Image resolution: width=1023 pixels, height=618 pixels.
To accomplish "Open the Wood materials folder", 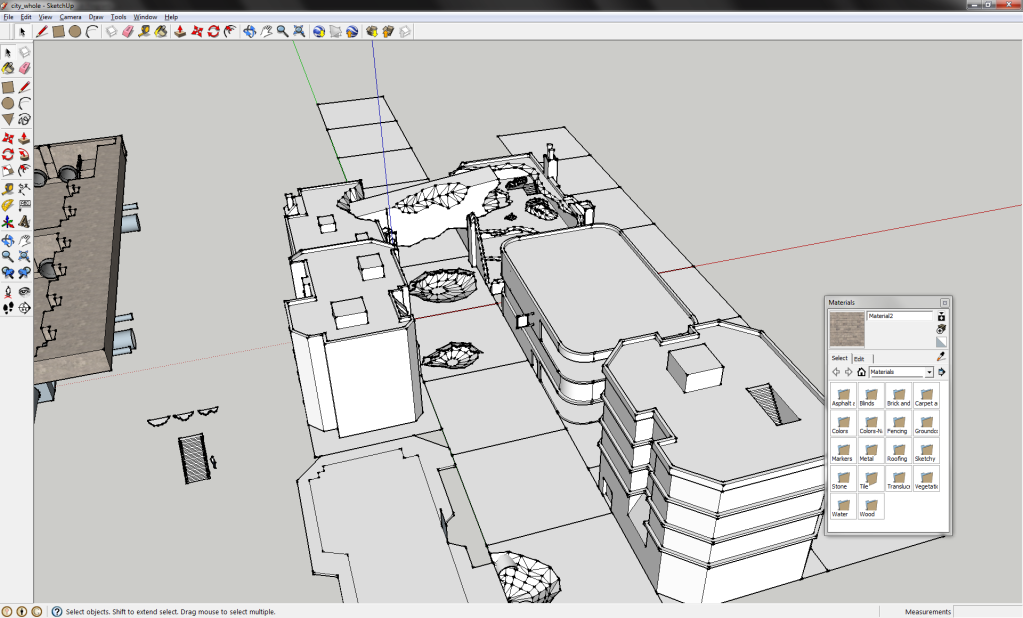I will point(871,506).
